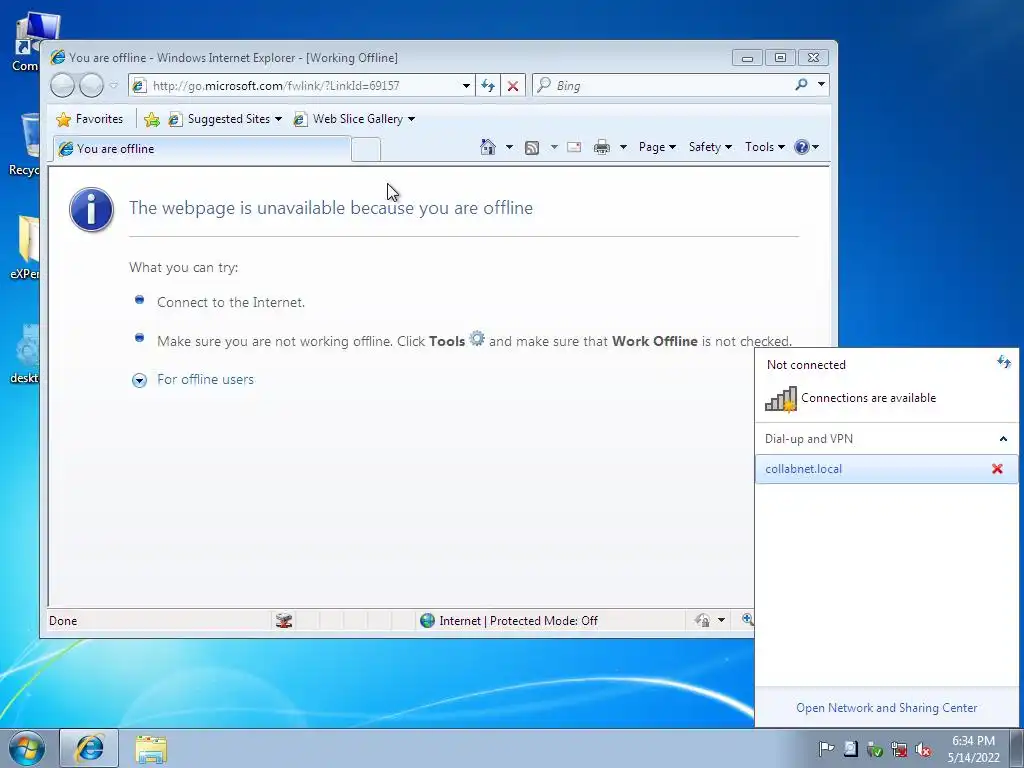Open the Help question mark menu
Viewport: 1024px width, 768px height.
(807, 147)
